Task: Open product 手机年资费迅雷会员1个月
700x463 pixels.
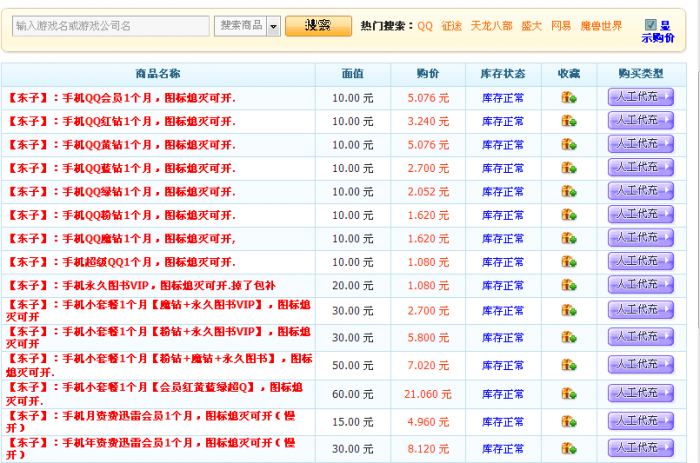Action: [x=151, y=449]
